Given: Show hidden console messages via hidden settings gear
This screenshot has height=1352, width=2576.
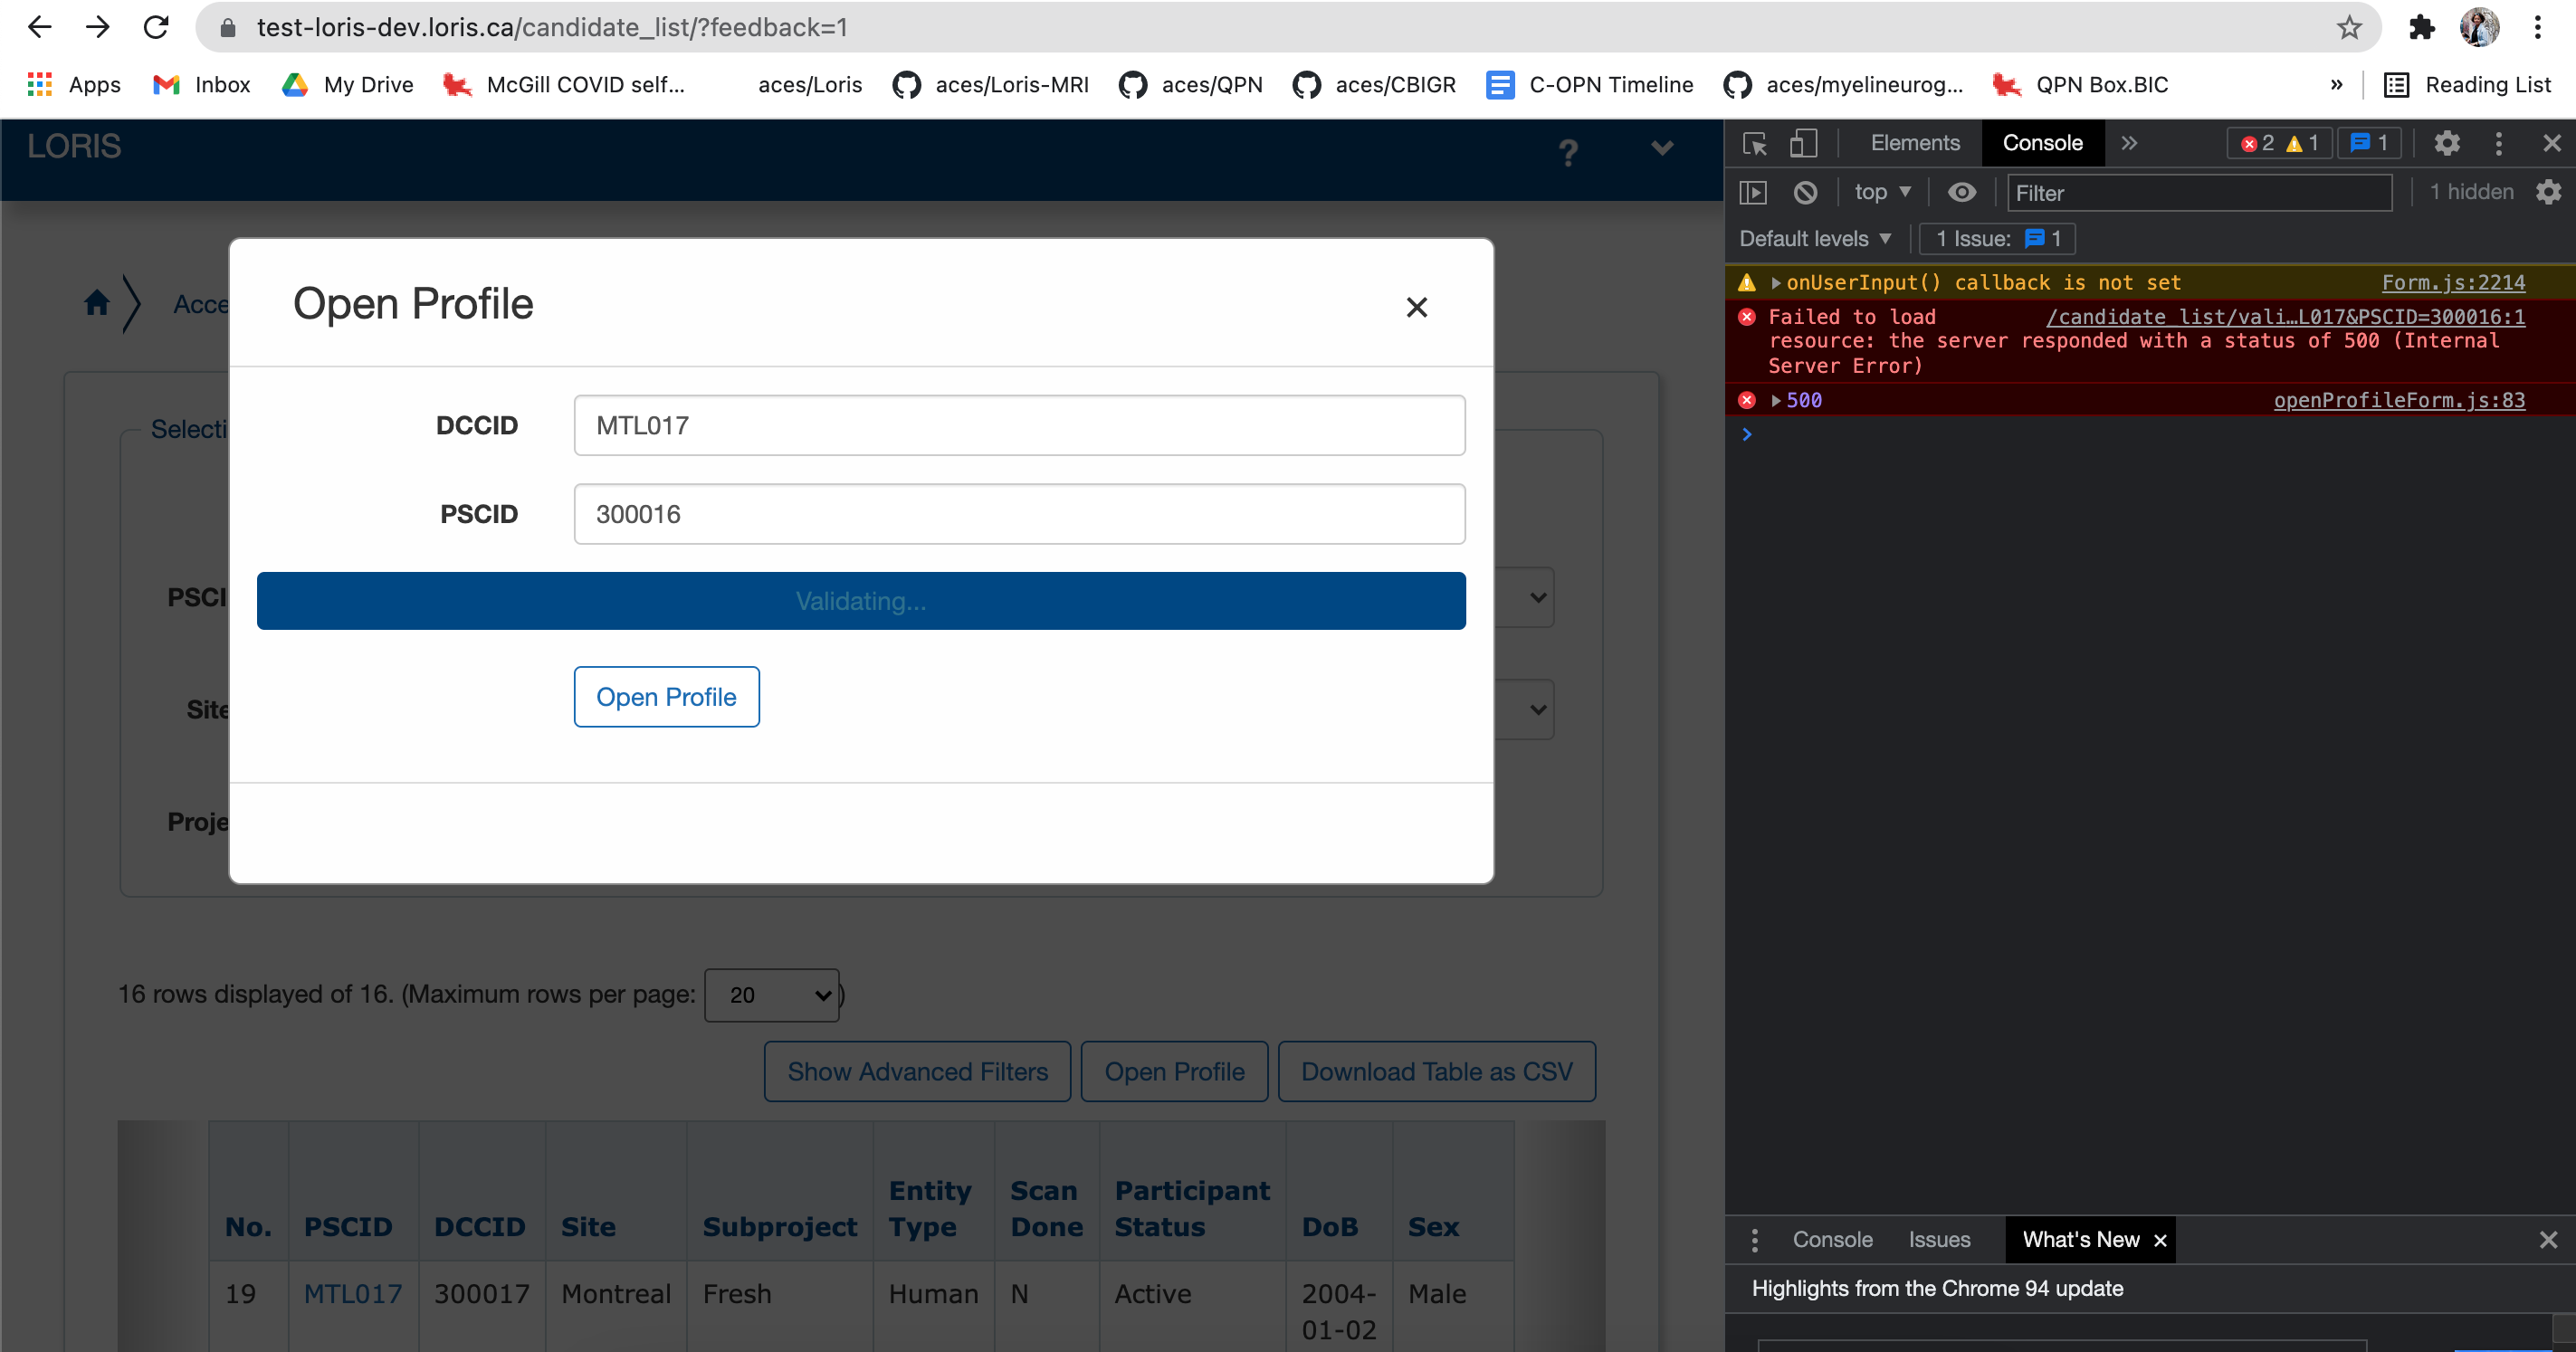Looking at the screenshot, I should point(2548,192).
